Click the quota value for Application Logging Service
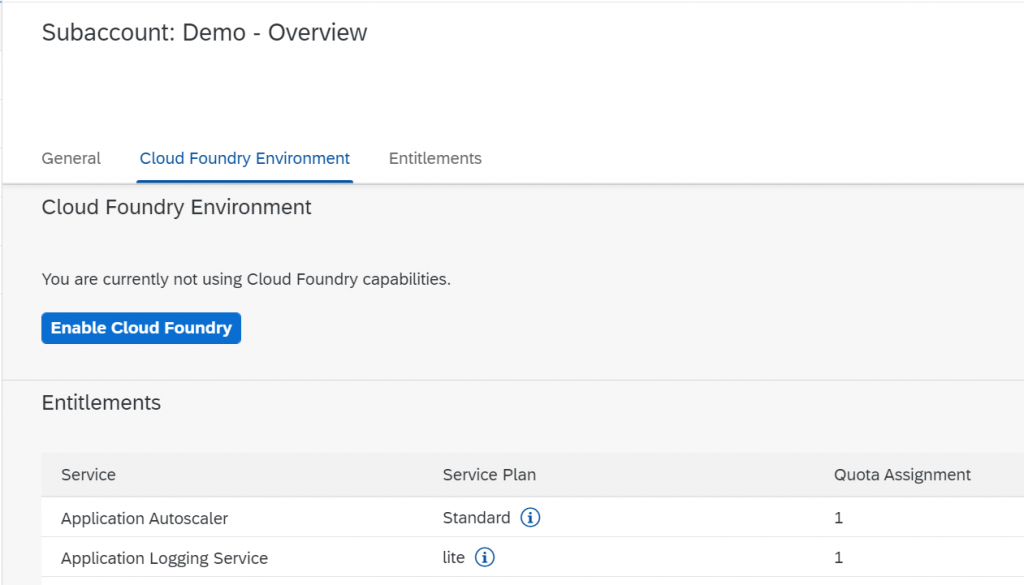This screenshot has width=1024, height=585. (x=839, y=558)
